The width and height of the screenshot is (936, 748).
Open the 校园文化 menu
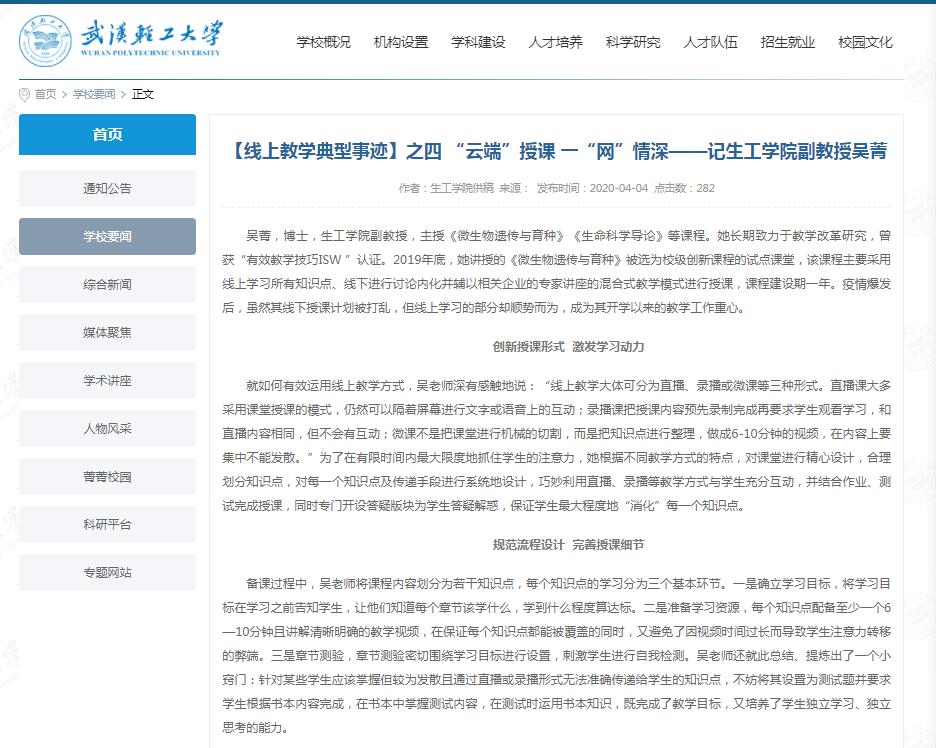click(865, 42)
